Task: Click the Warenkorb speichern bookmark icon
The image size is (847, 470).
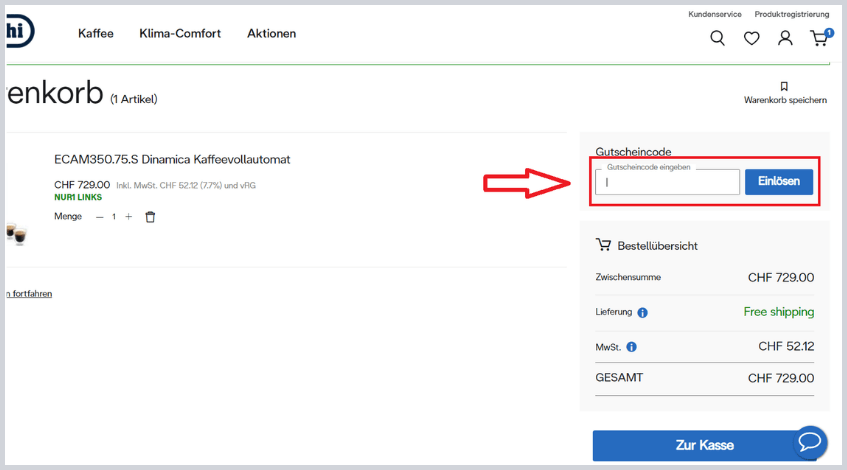Action: point(784,86)
